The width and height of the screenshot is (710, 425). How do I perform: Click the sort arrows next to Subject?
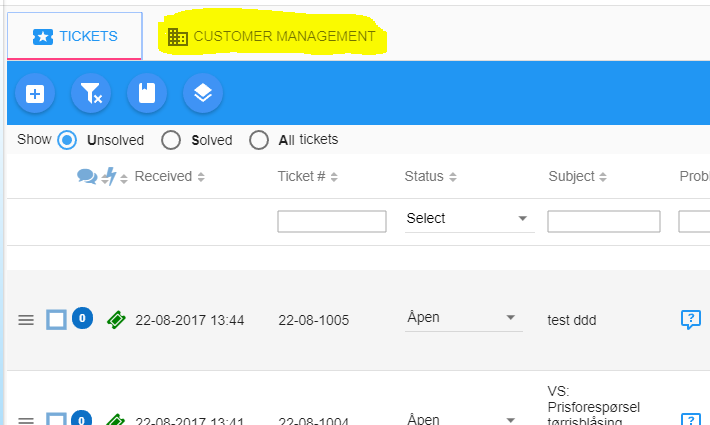[x=603, y=177]
